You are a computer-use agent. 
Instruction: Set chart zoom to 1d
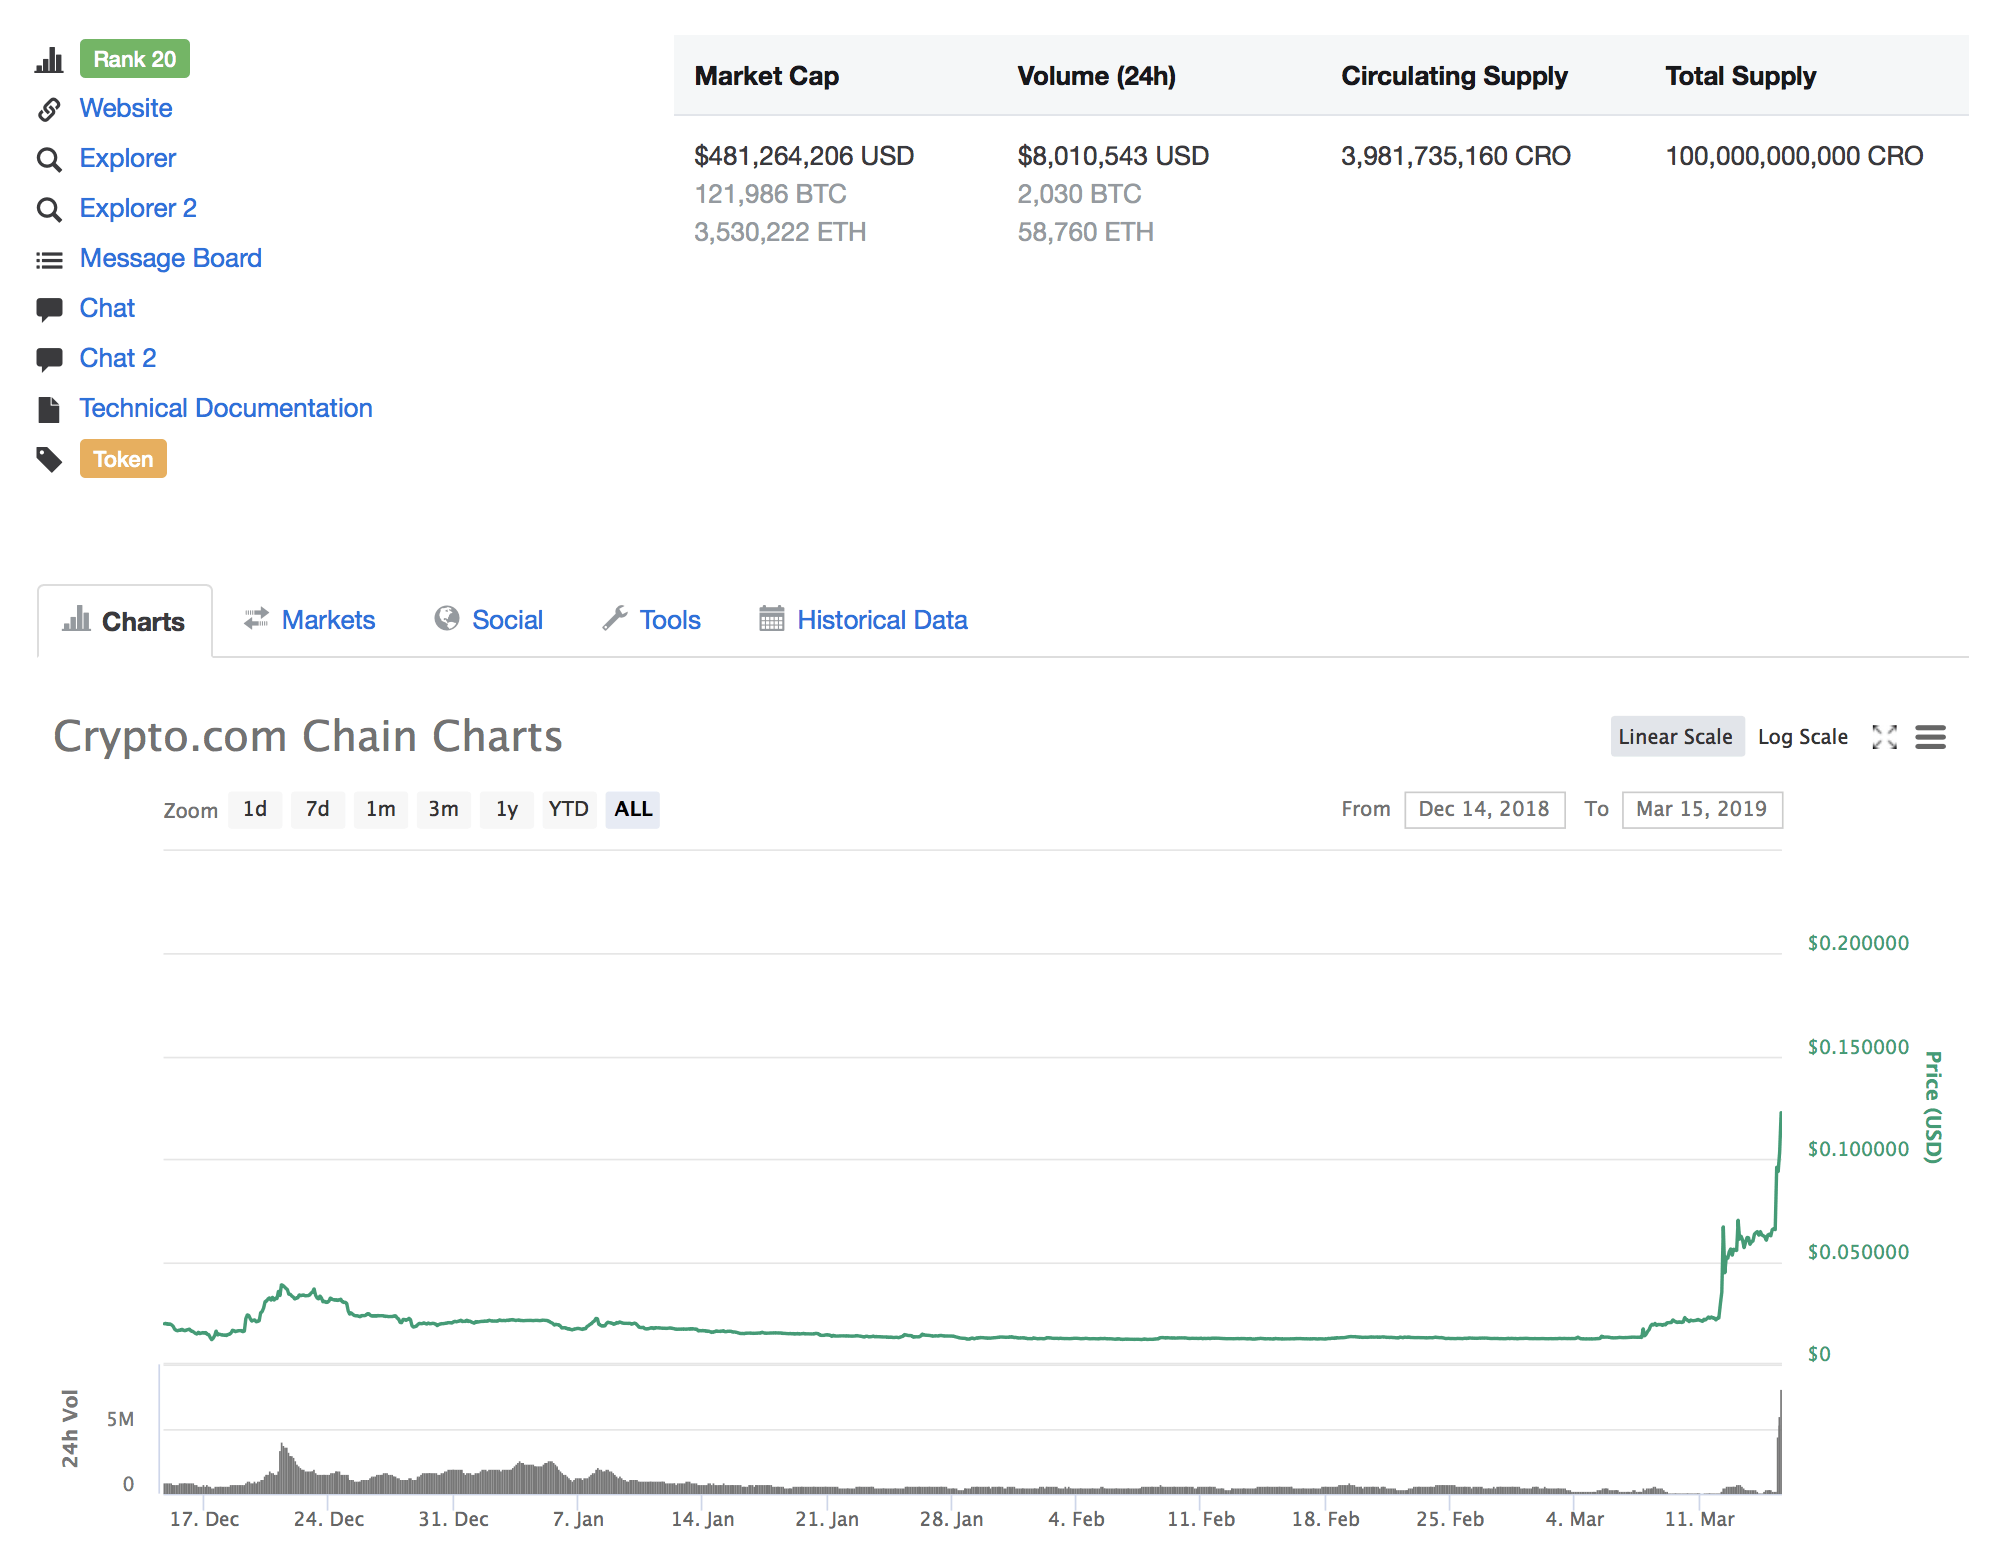pos(255,809)
